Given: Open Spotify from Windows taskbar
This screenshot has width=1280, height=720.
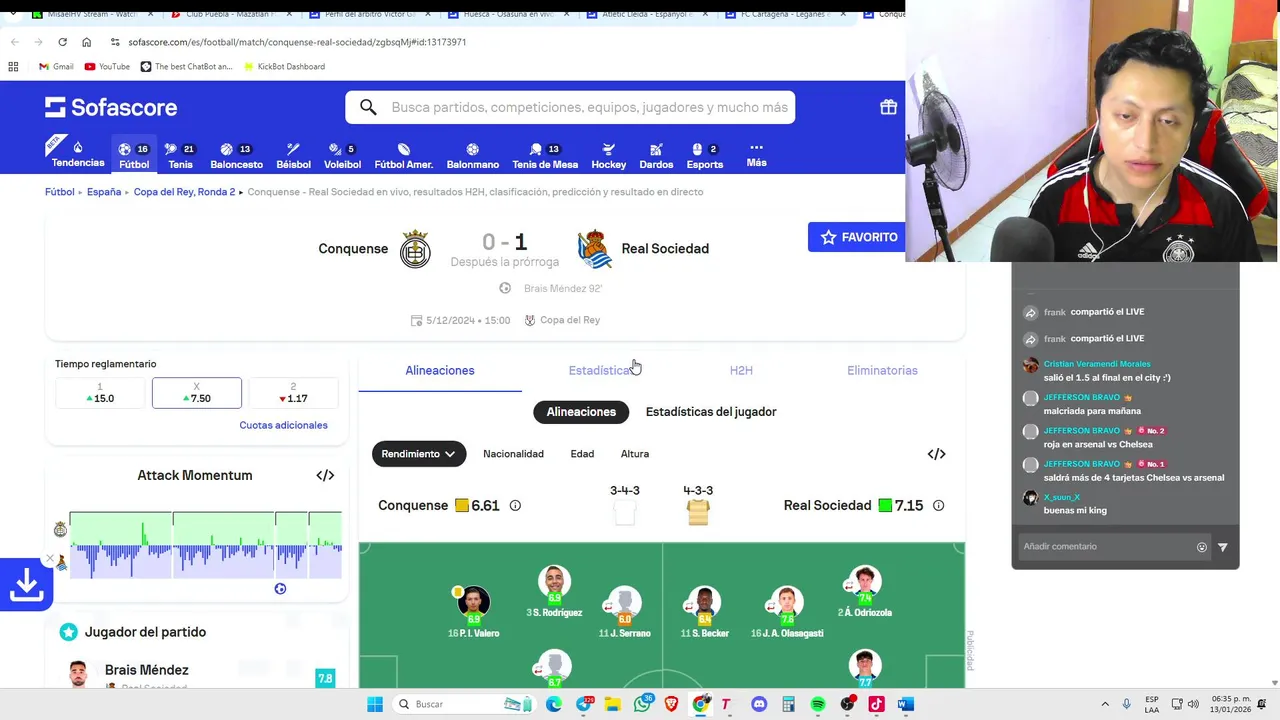Looking at the screenshot, I should click(818, 704).
